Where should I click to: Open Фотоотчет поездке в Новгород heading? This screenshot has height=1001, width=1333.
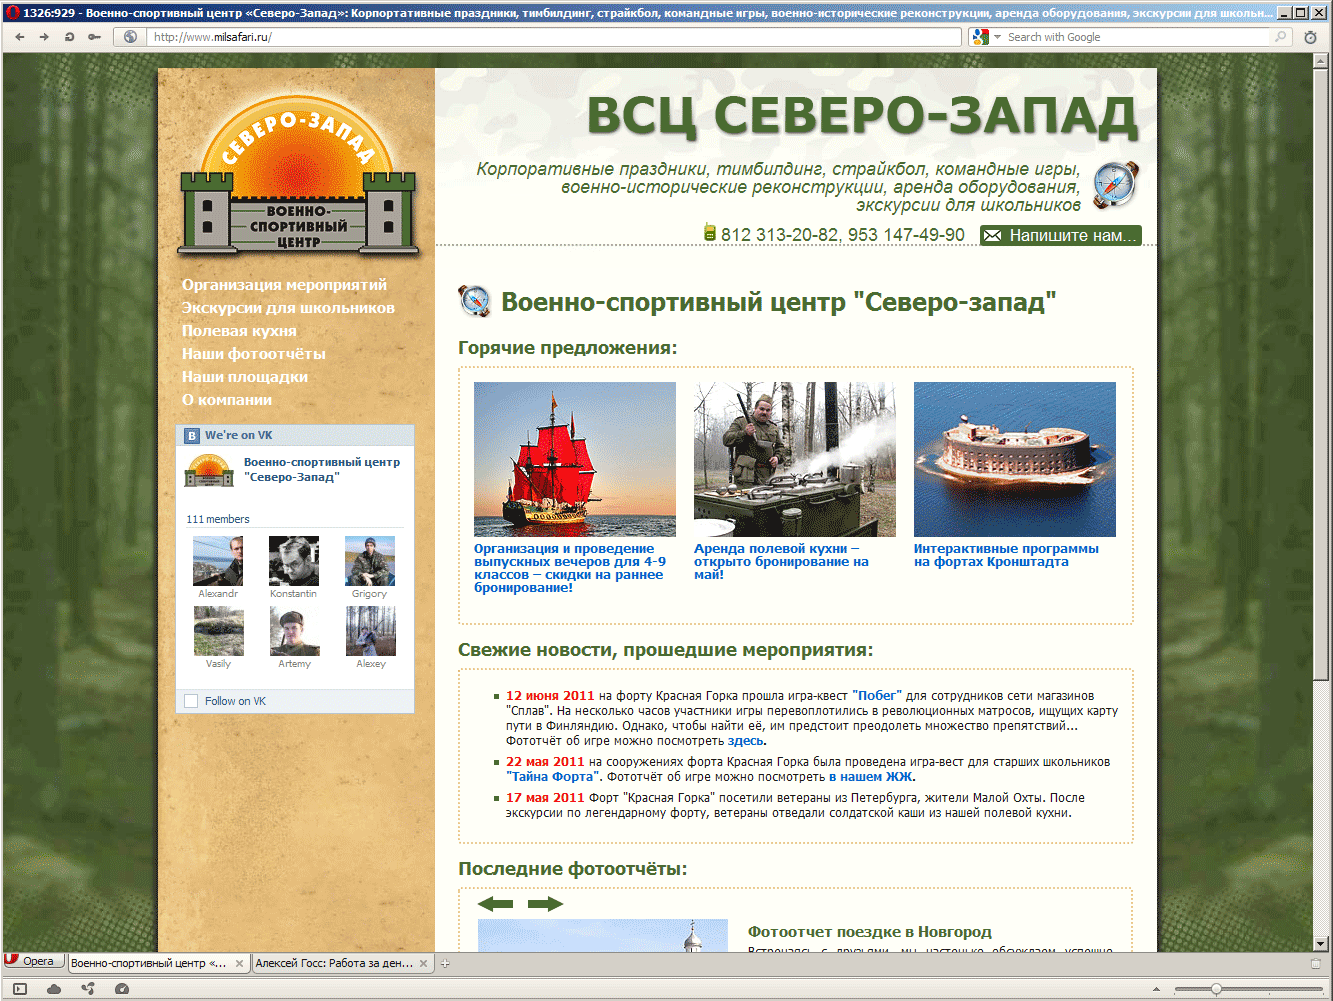click(x=870, y=932)
